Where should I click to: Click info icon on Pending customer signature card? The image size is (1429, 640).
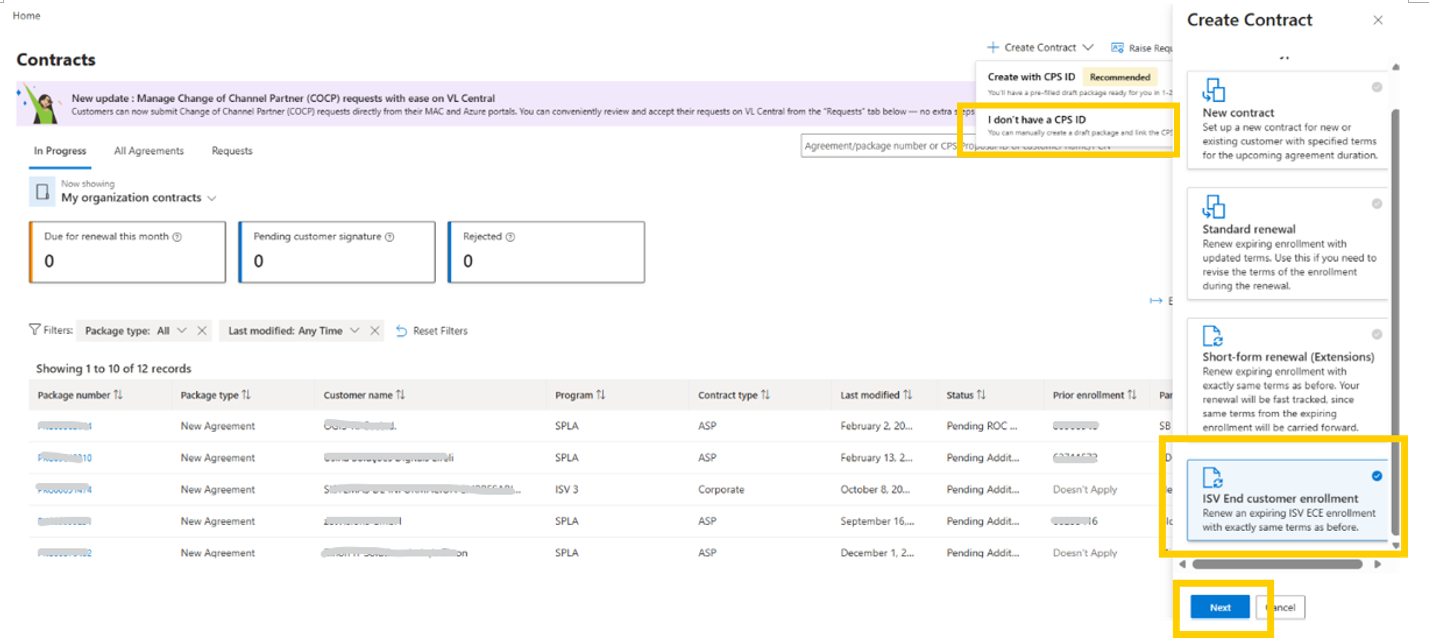point(389,237)
